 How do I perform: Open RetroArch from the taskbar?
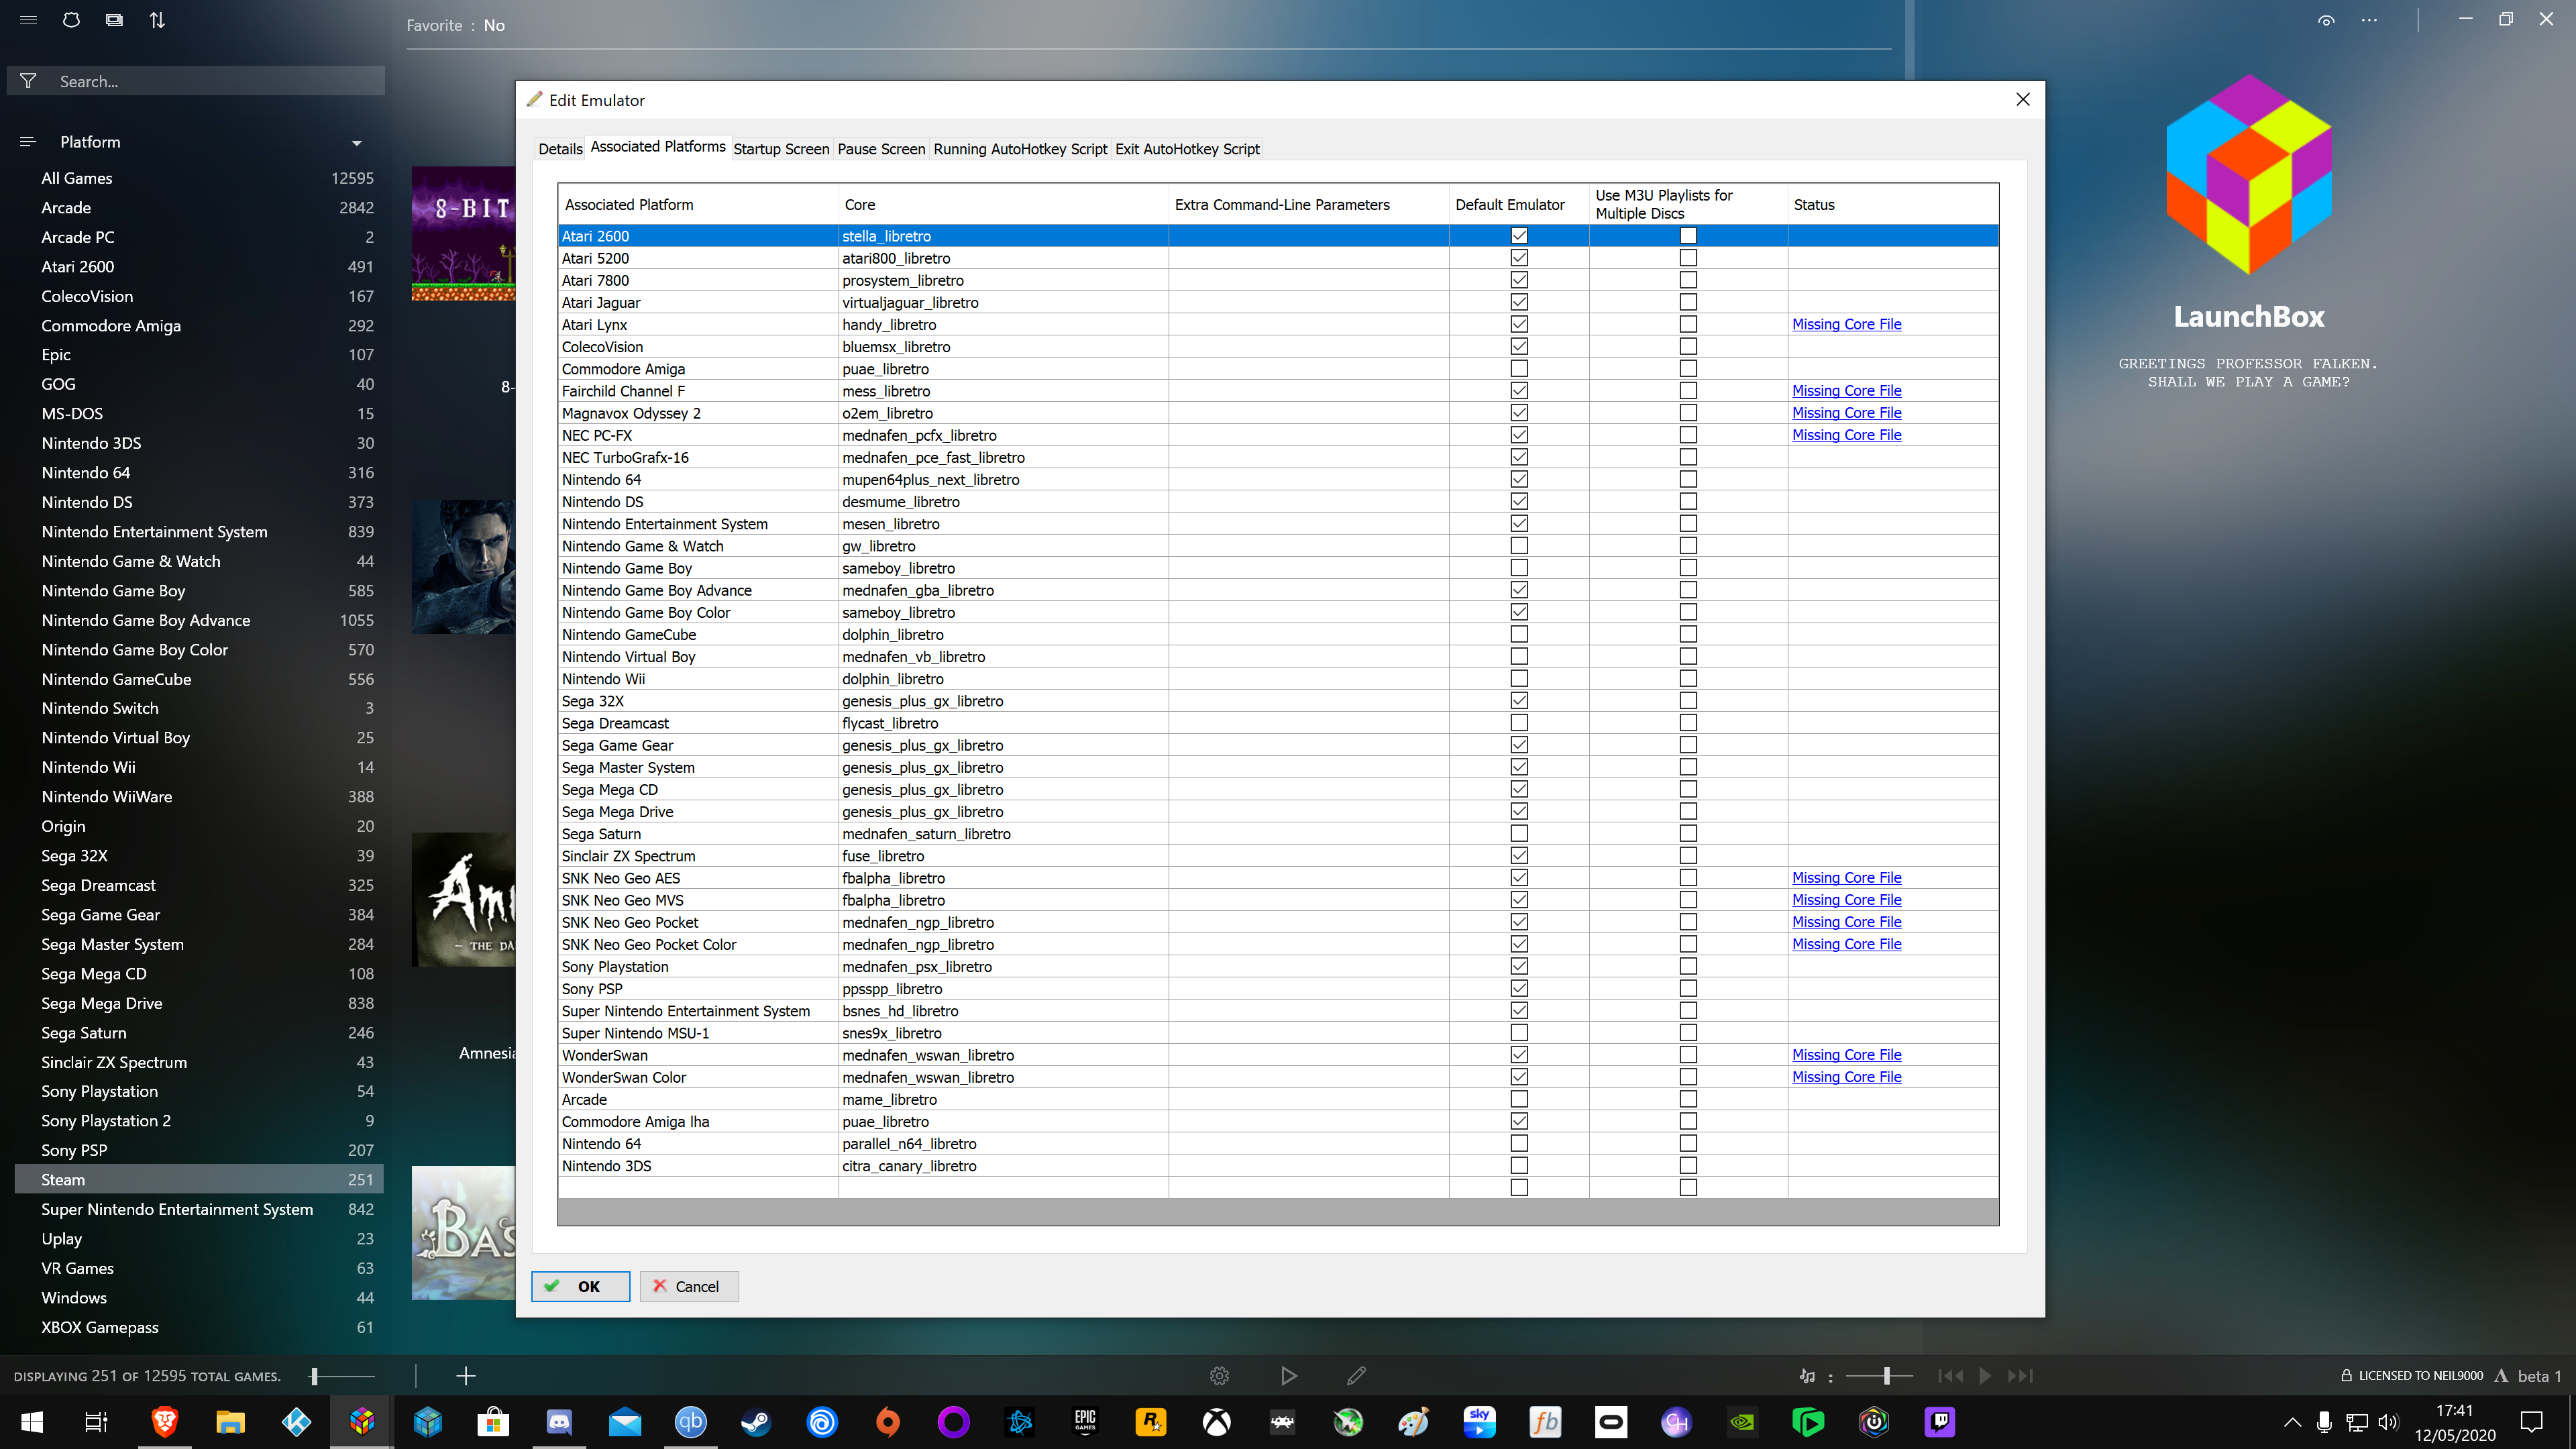[x=1282, y=1422]
